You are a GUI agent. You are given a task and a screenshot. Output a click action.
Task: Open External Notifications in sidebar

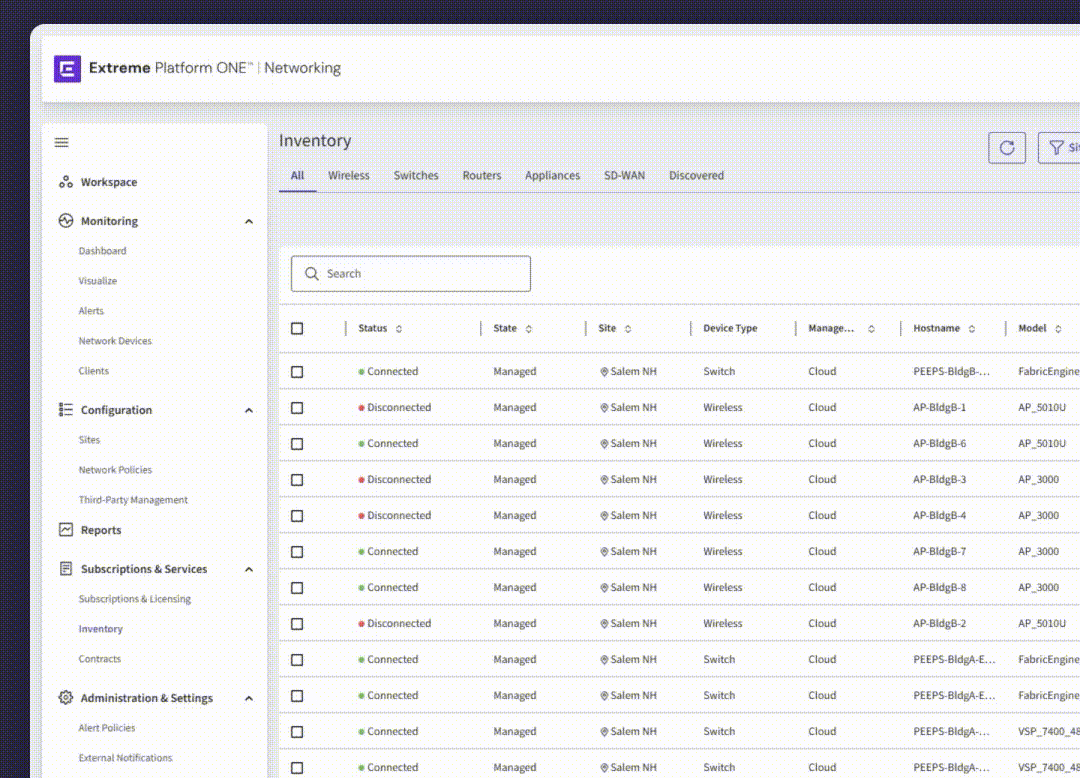click(x=125, y=758)
